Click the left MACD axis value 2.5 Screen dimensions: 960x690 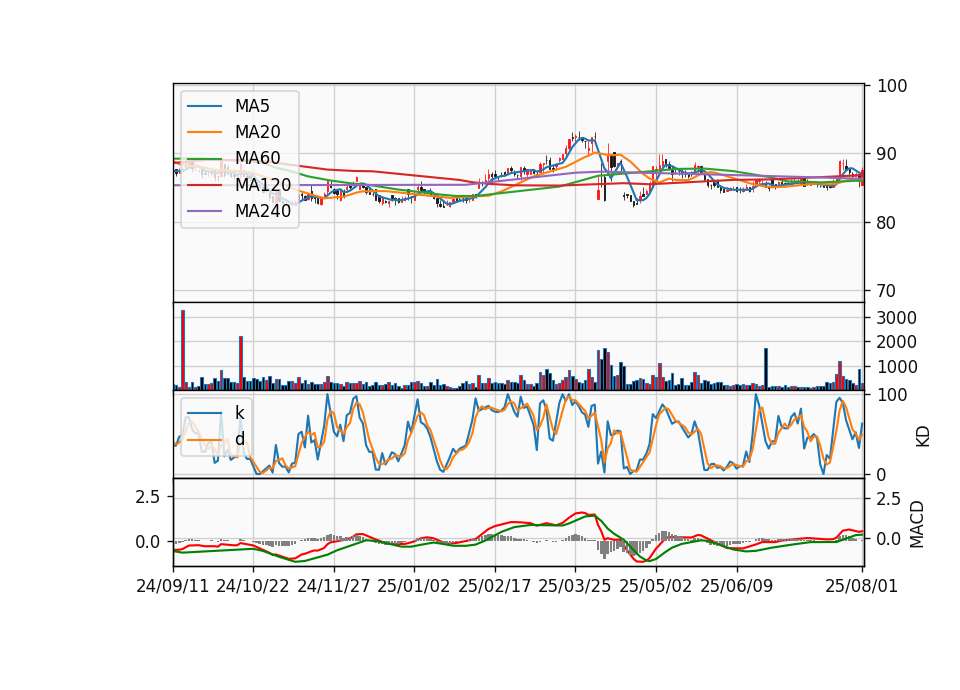click(x=147, y=497)
